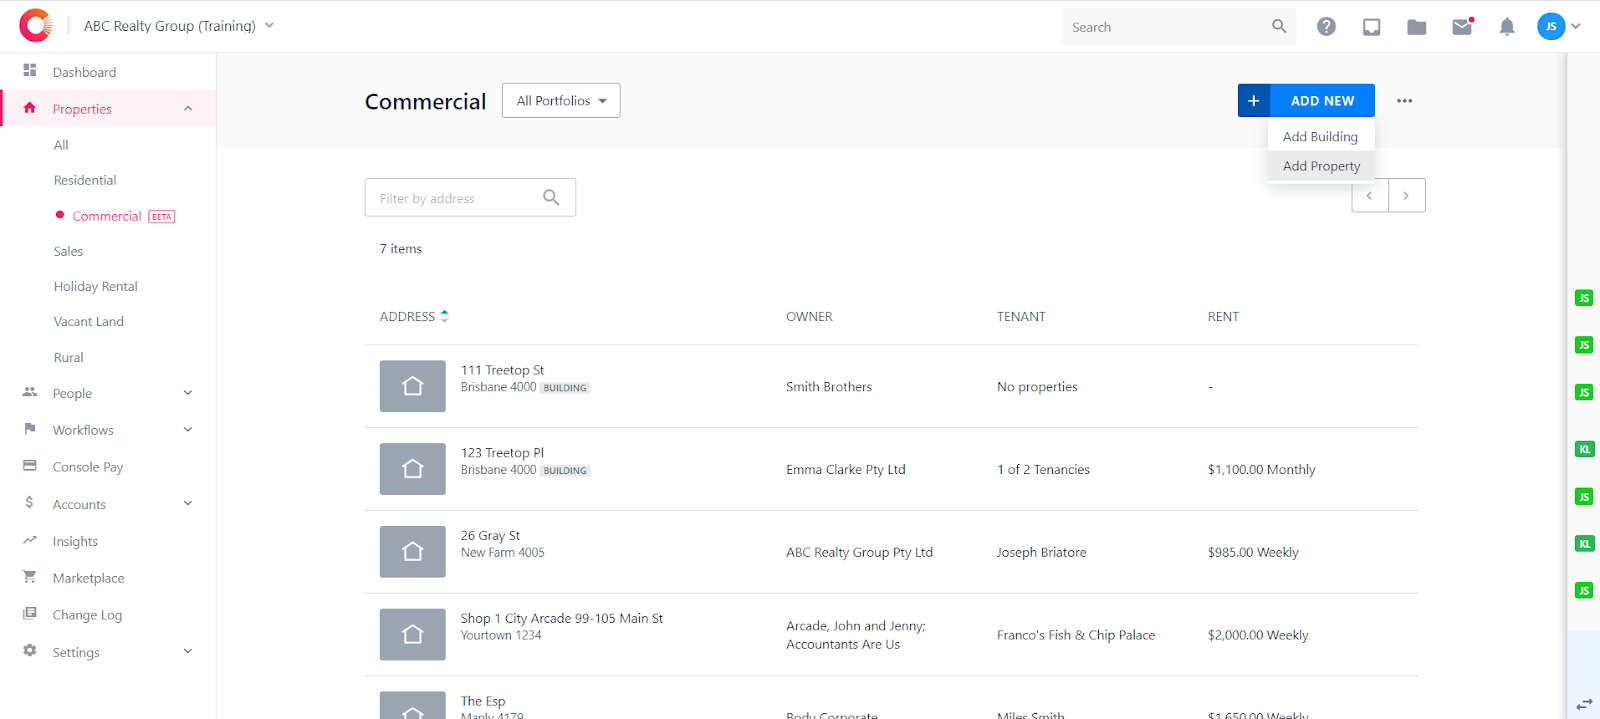Click tenant Joseph Briatore
Viewport: 1600px width, 719px height.
tap(1041, 553)
